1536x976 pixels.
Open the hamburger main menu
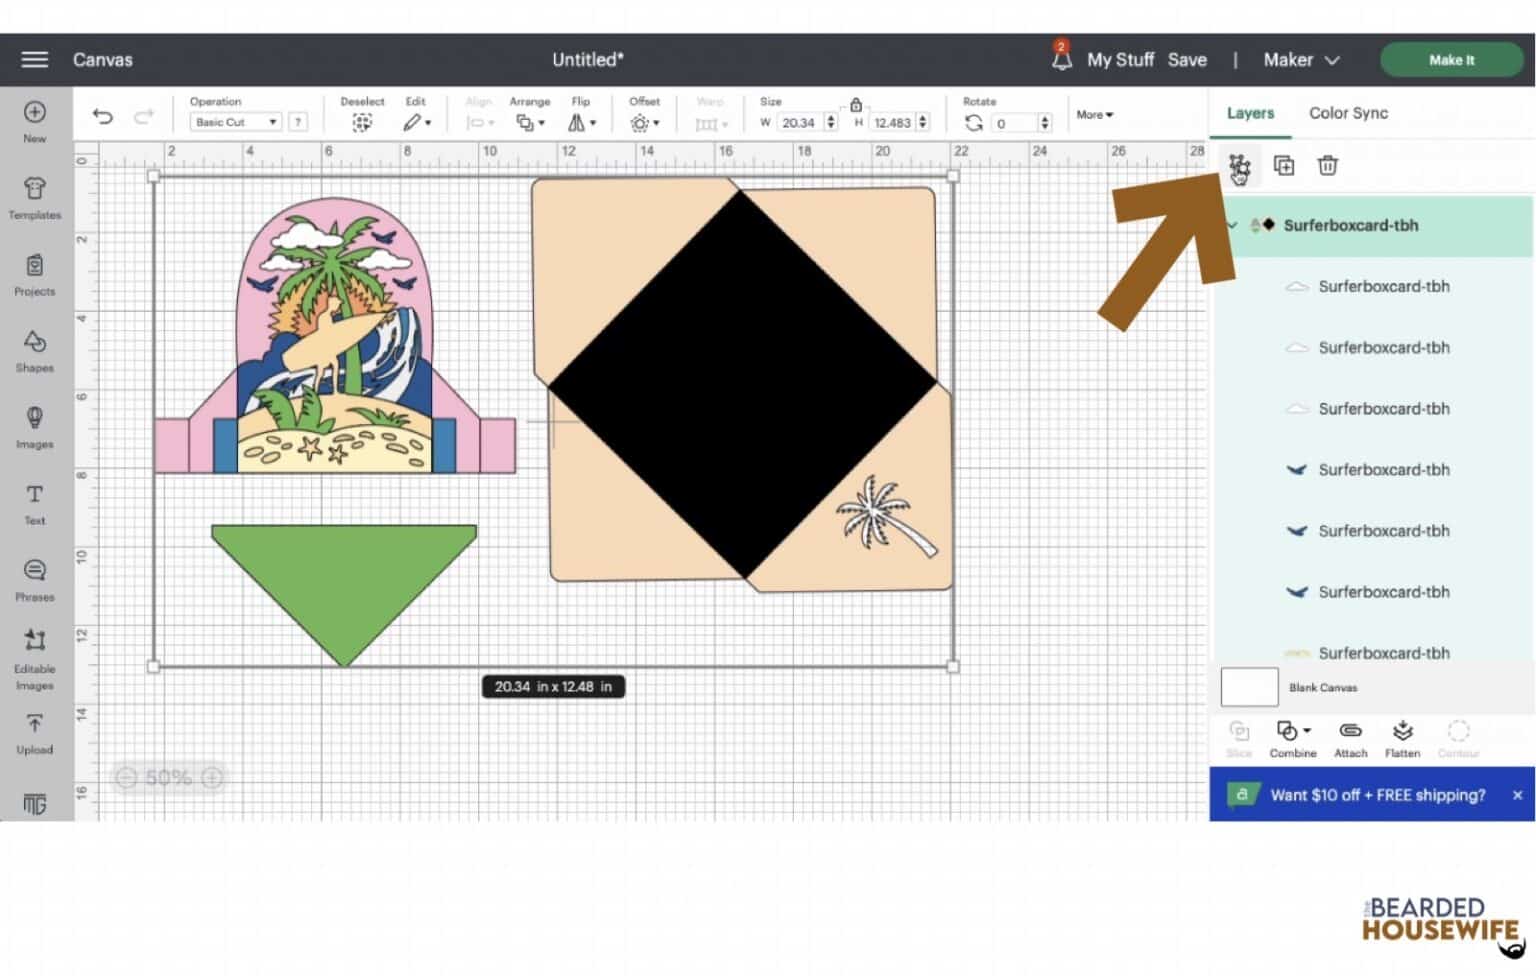(x=35, y=60)
